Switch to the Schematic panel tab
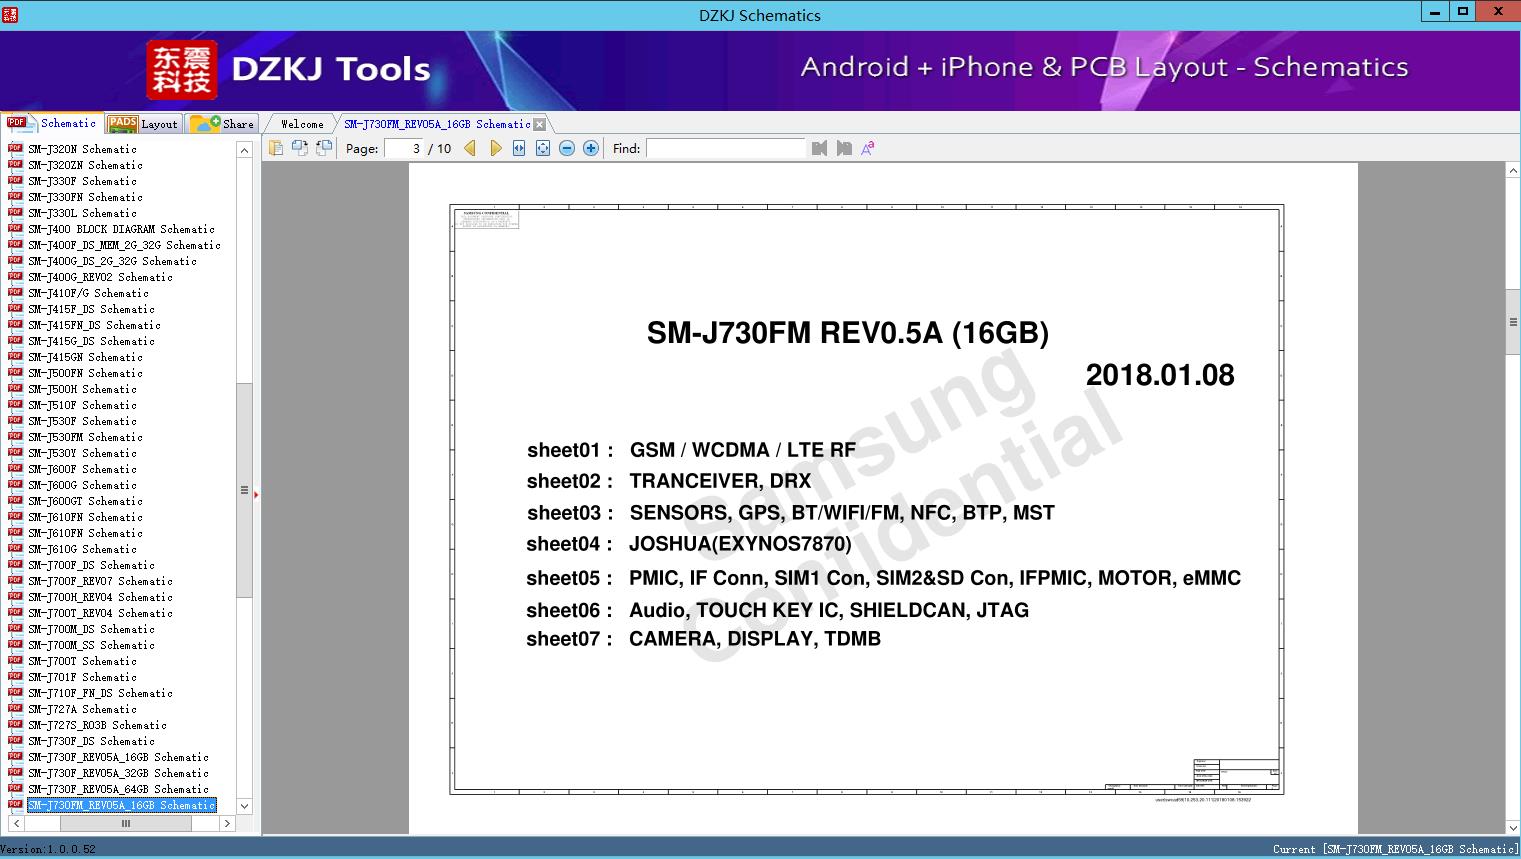This screenshot has height=859, width=1521. (51, 123)
